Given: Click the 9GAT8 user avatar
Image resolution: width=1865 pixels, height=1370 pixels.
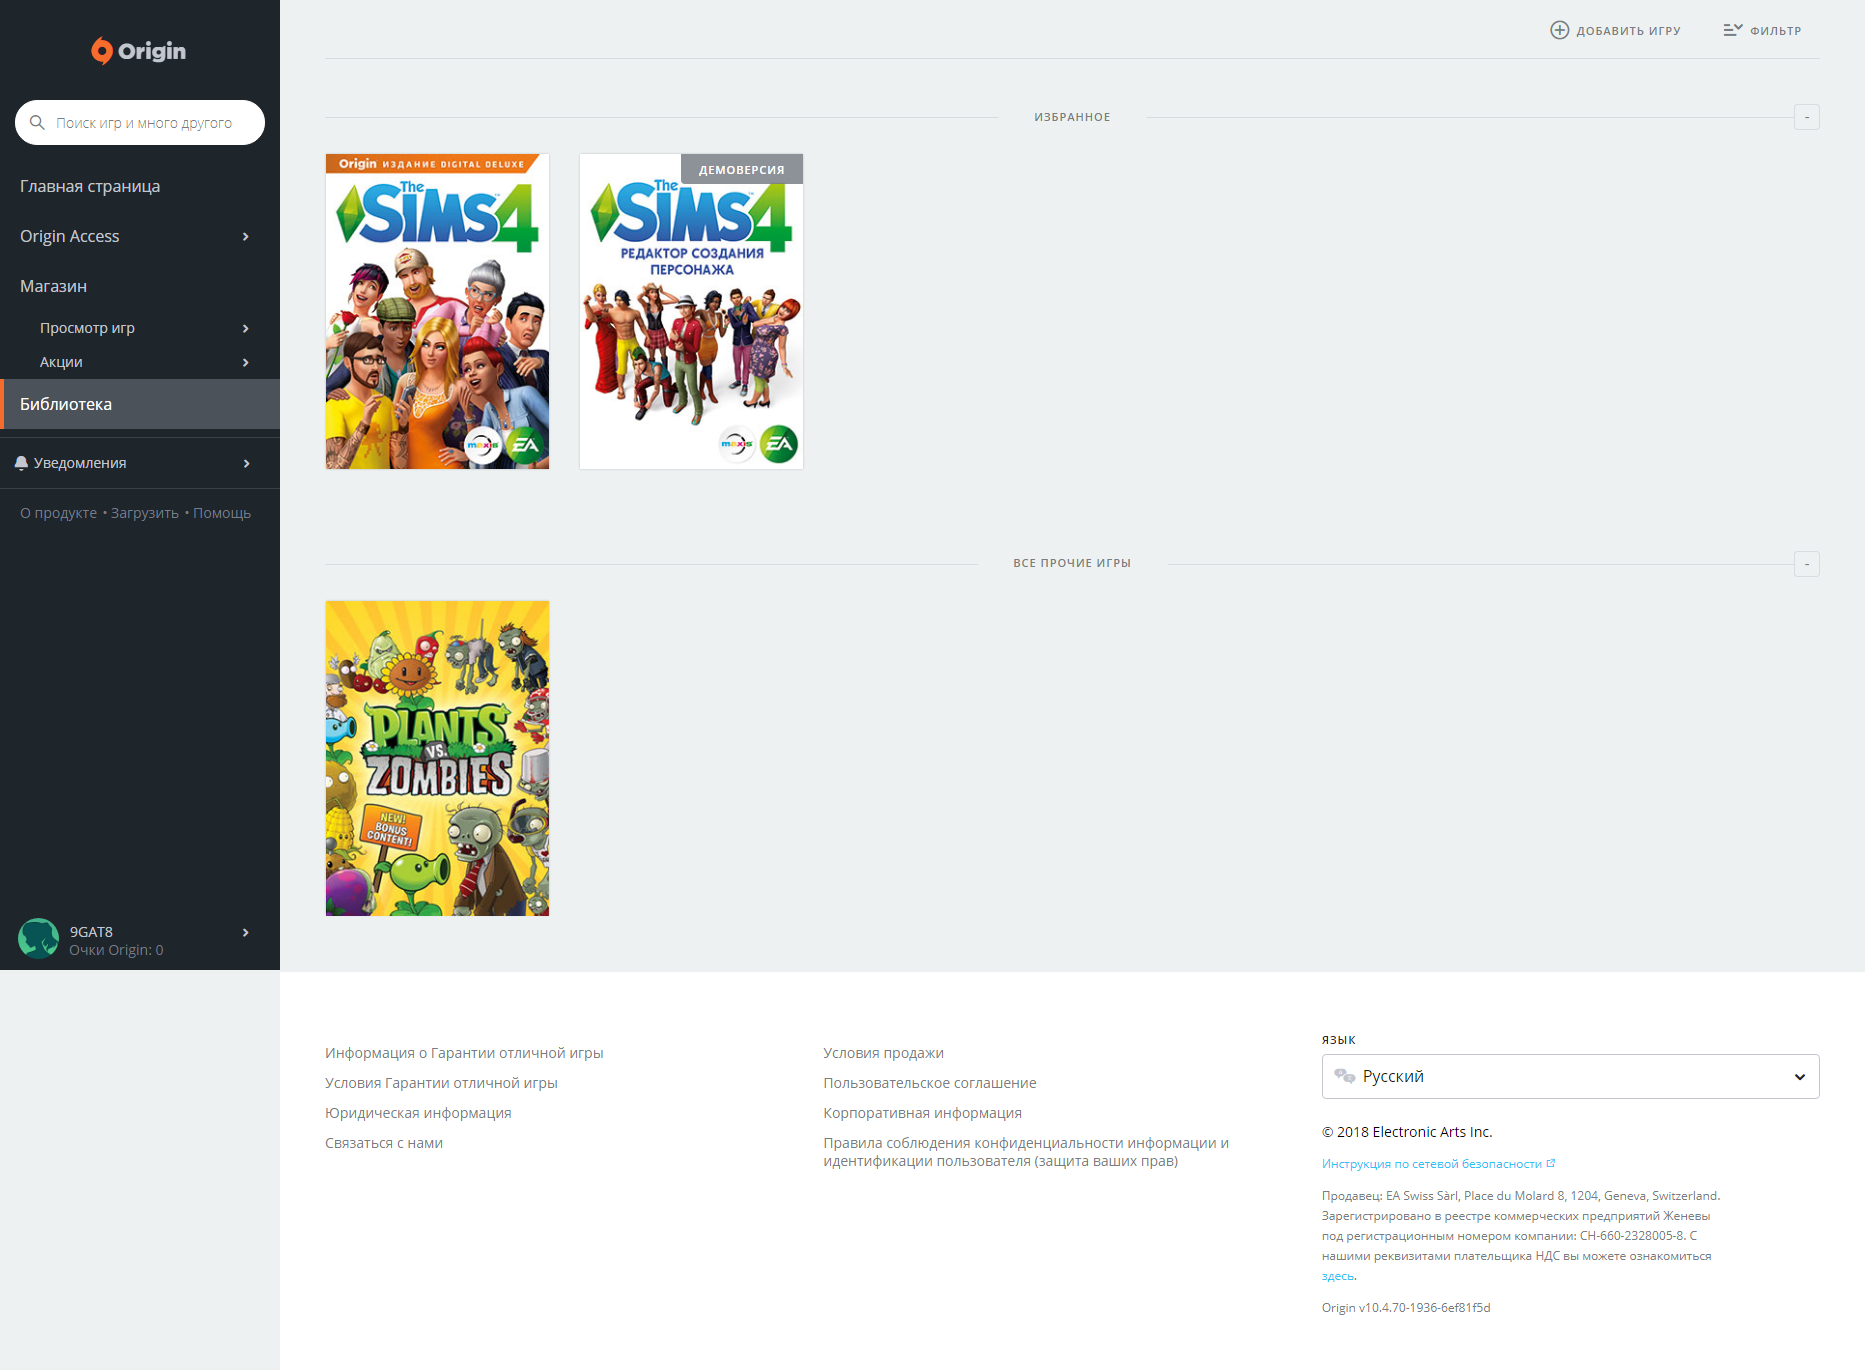Looking at the screenshot, I should (38, 939).
